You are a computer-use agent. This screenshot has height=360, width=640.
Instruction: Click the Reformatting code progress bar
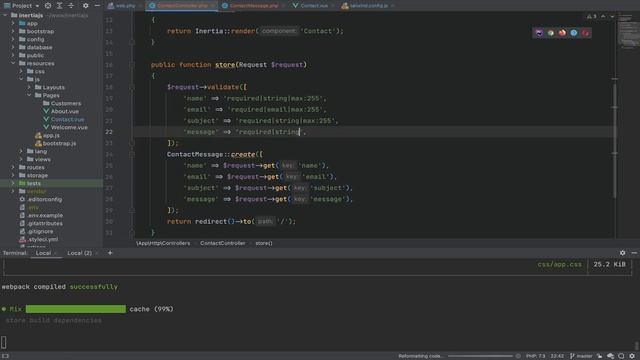(x=480, y=356)
